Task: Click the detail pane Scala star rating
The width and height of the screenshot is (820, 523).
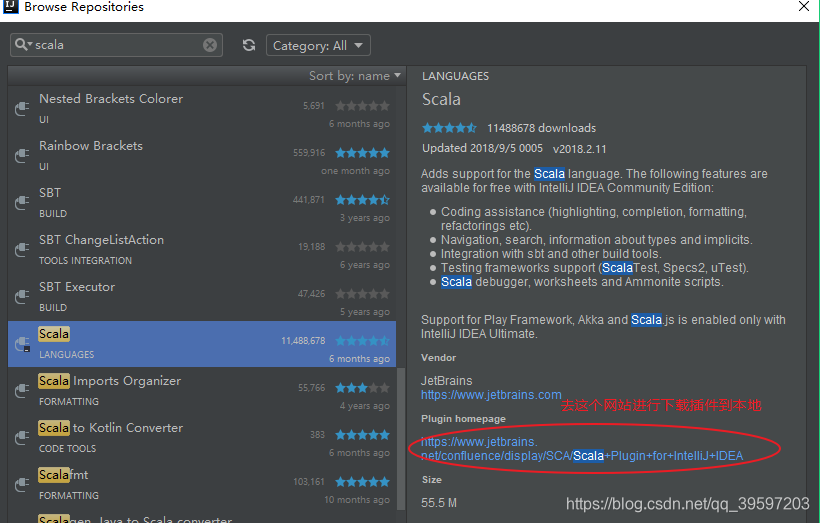Action: point(449,128)
